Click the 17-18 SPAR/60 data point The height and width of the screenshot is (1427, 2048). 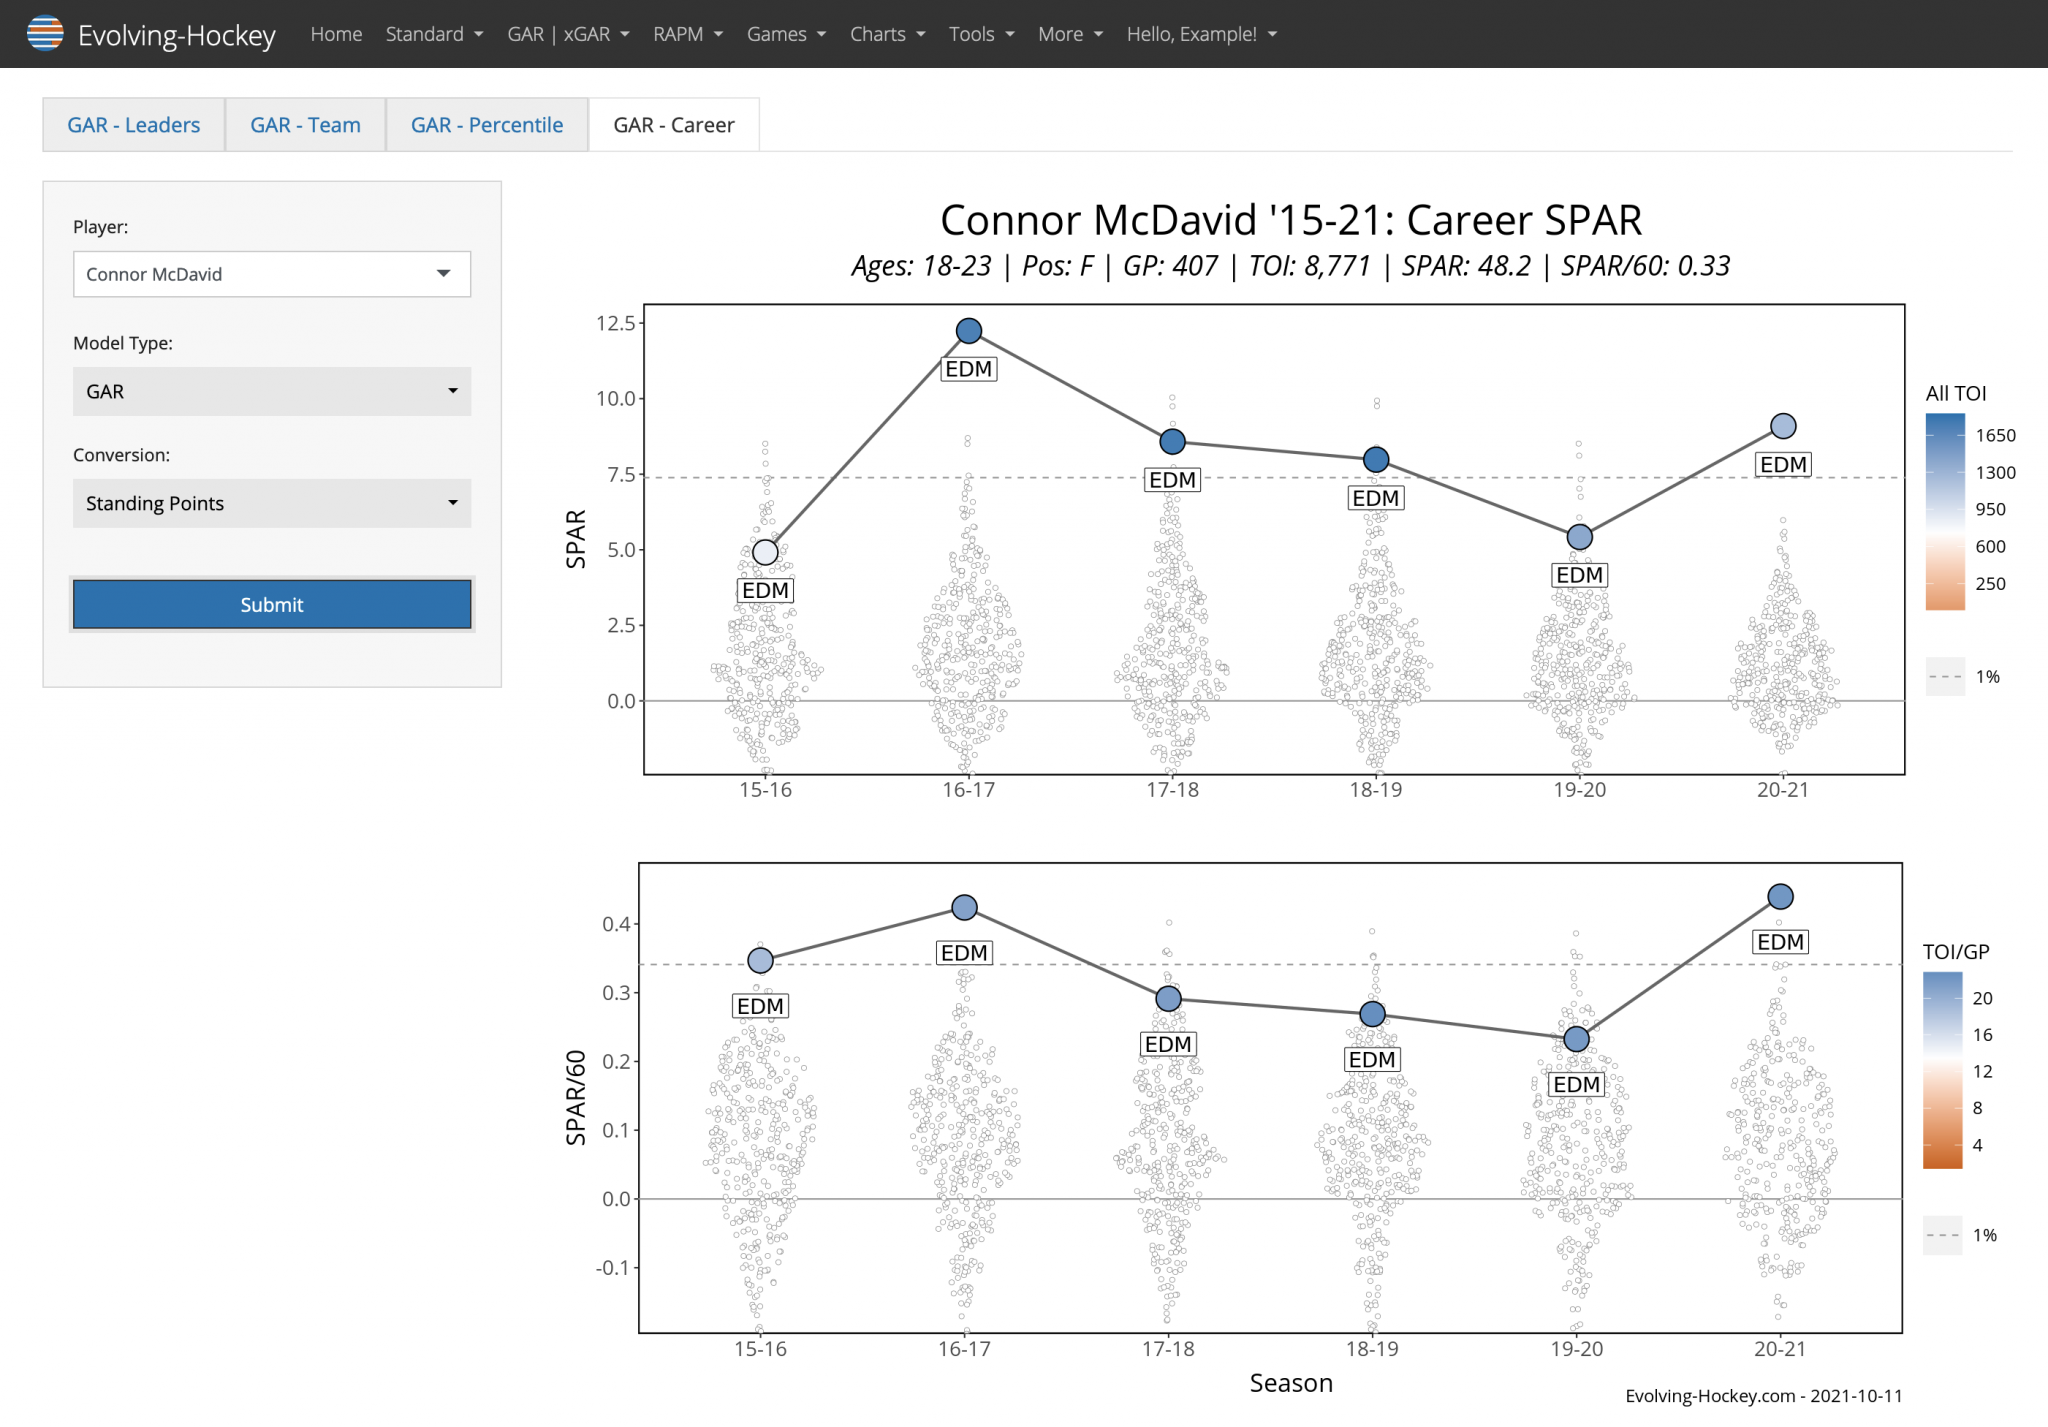click(1168, 998)
